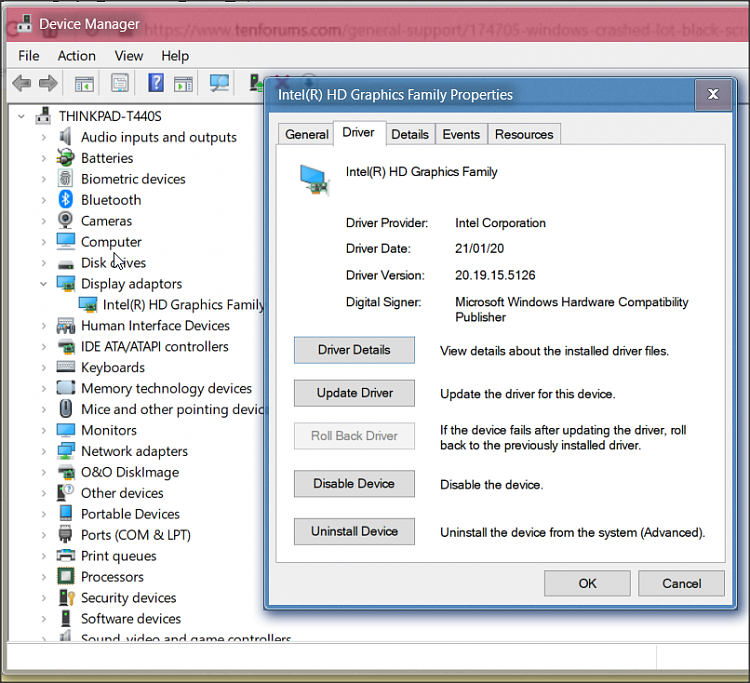
Task: Switch to the Details tab
Action: click(x=410, y=134)
